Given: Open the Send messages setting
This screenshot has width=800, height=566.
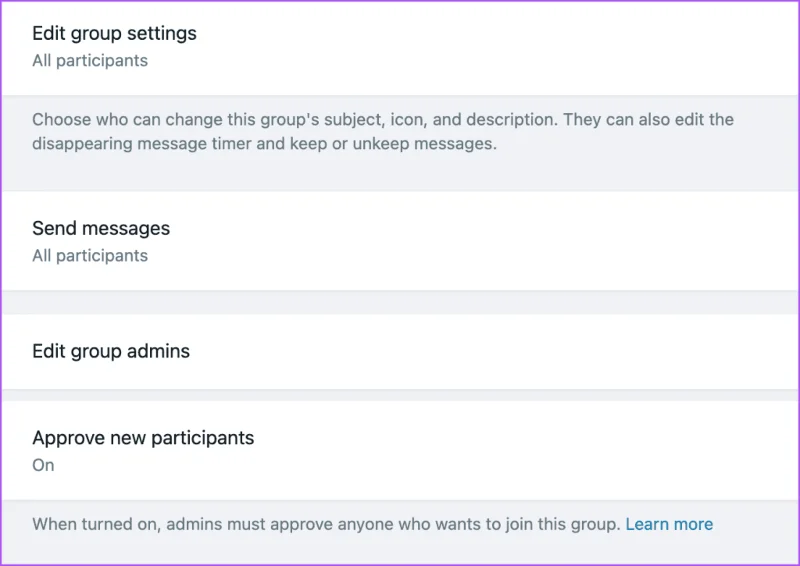Looking at the screenshot, I should point(400,240).
